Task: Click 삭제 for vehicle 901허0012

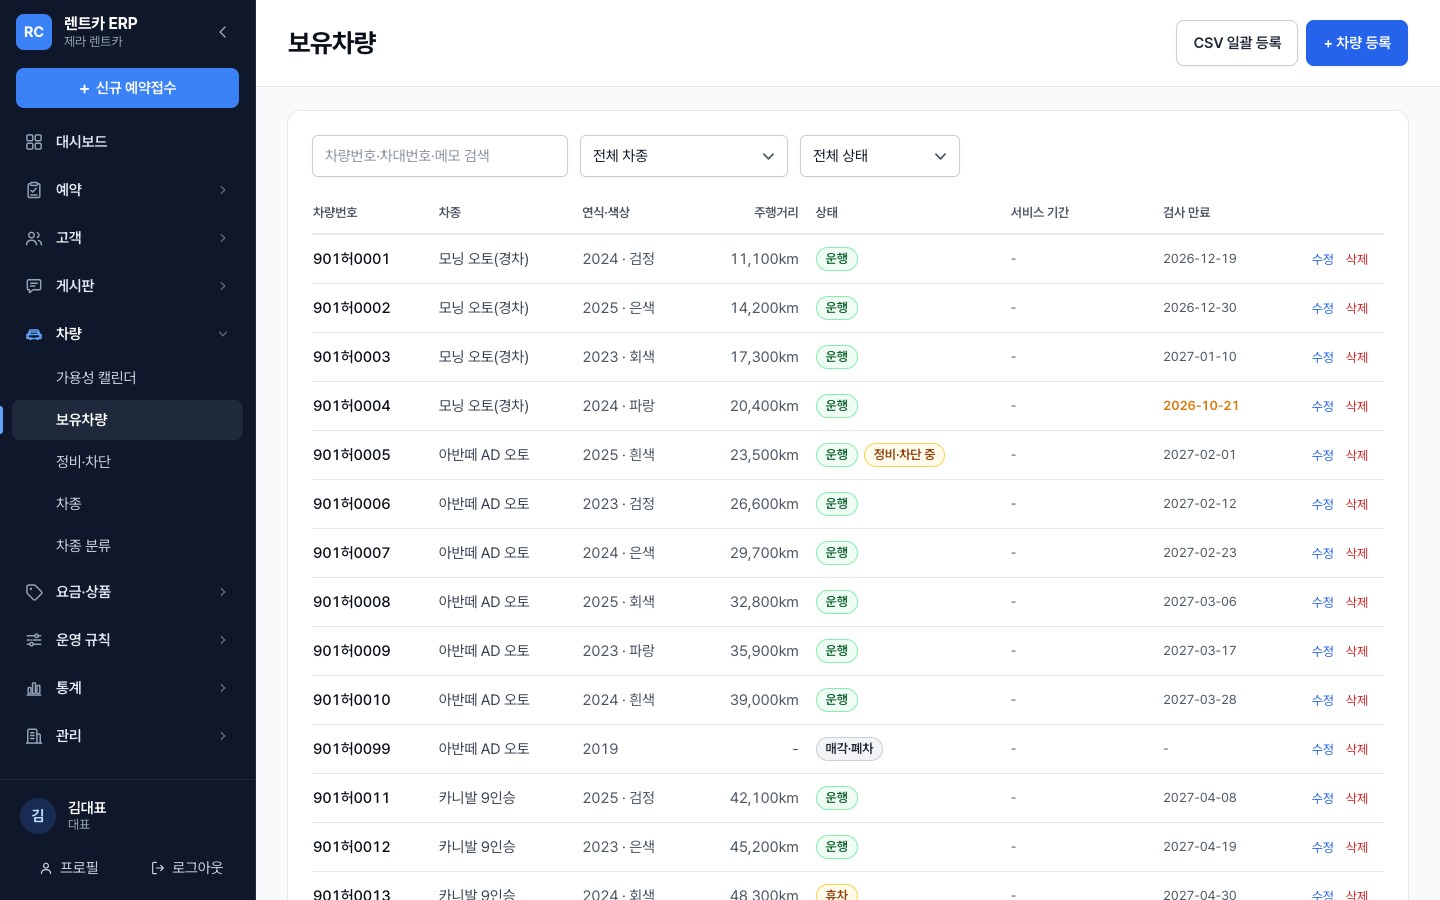Action: coord(1357,847)
